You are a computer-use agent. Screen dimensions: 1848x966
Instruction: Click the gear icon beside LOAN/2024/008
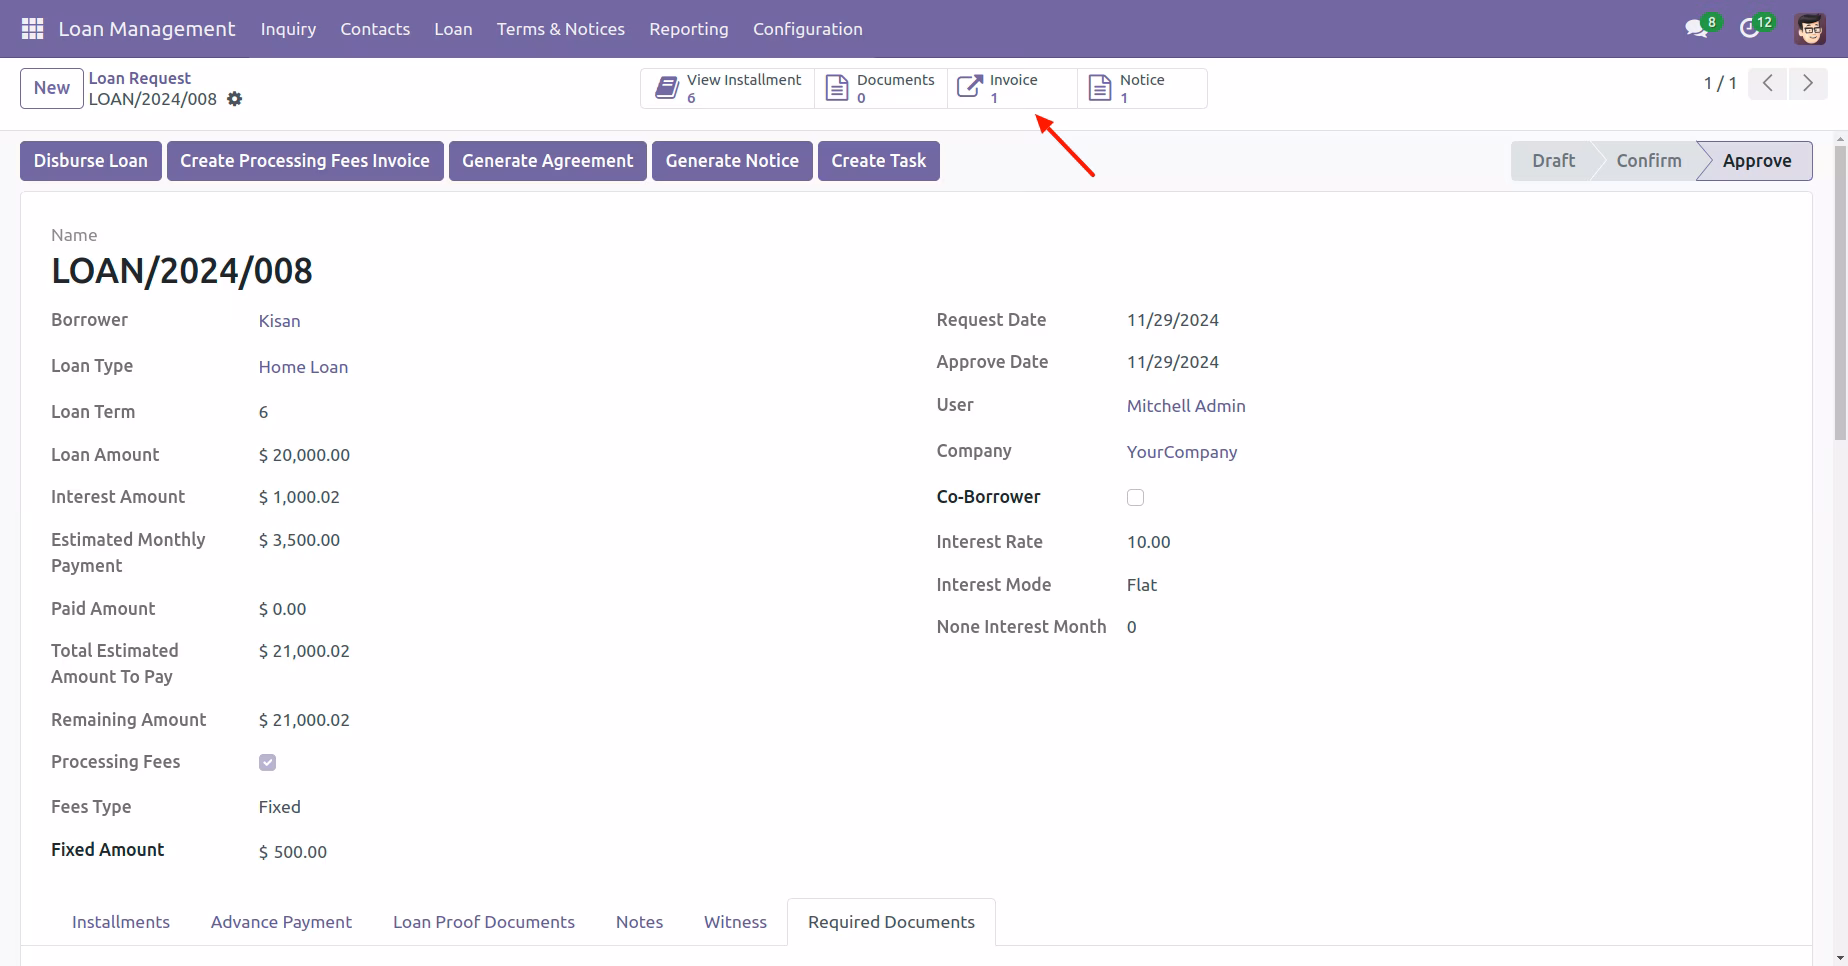pyautogui.click(x=235, y=99)
